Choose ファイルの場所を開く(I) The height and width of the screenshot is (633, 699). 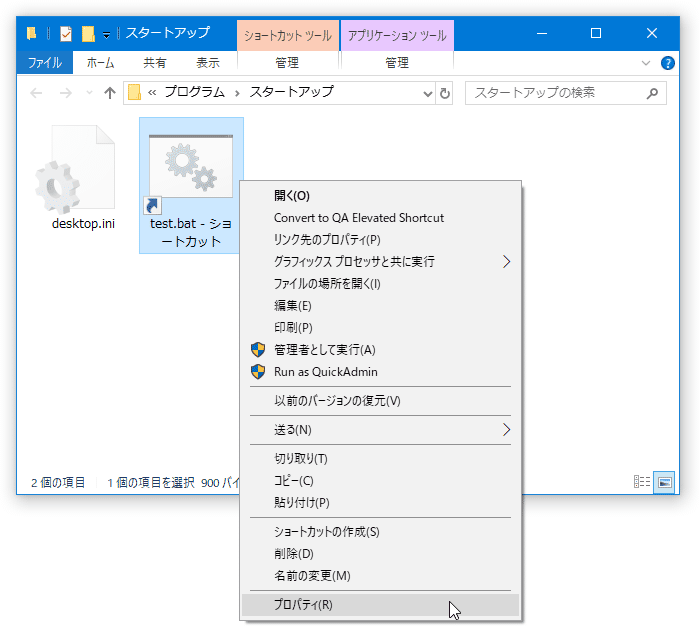coord(380,284)
